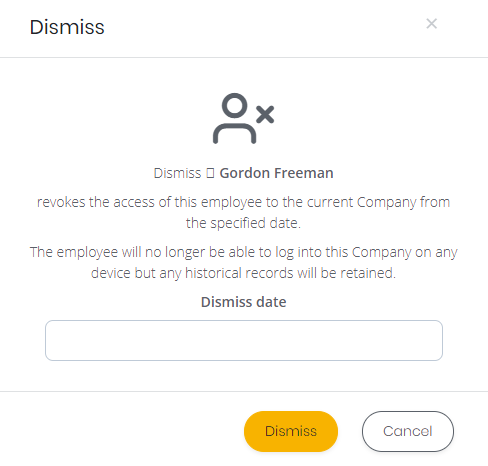This screenshot has width=488, height=466.
Task: Click the small x mark beside the user silhouette
Action: pos(265,115)
